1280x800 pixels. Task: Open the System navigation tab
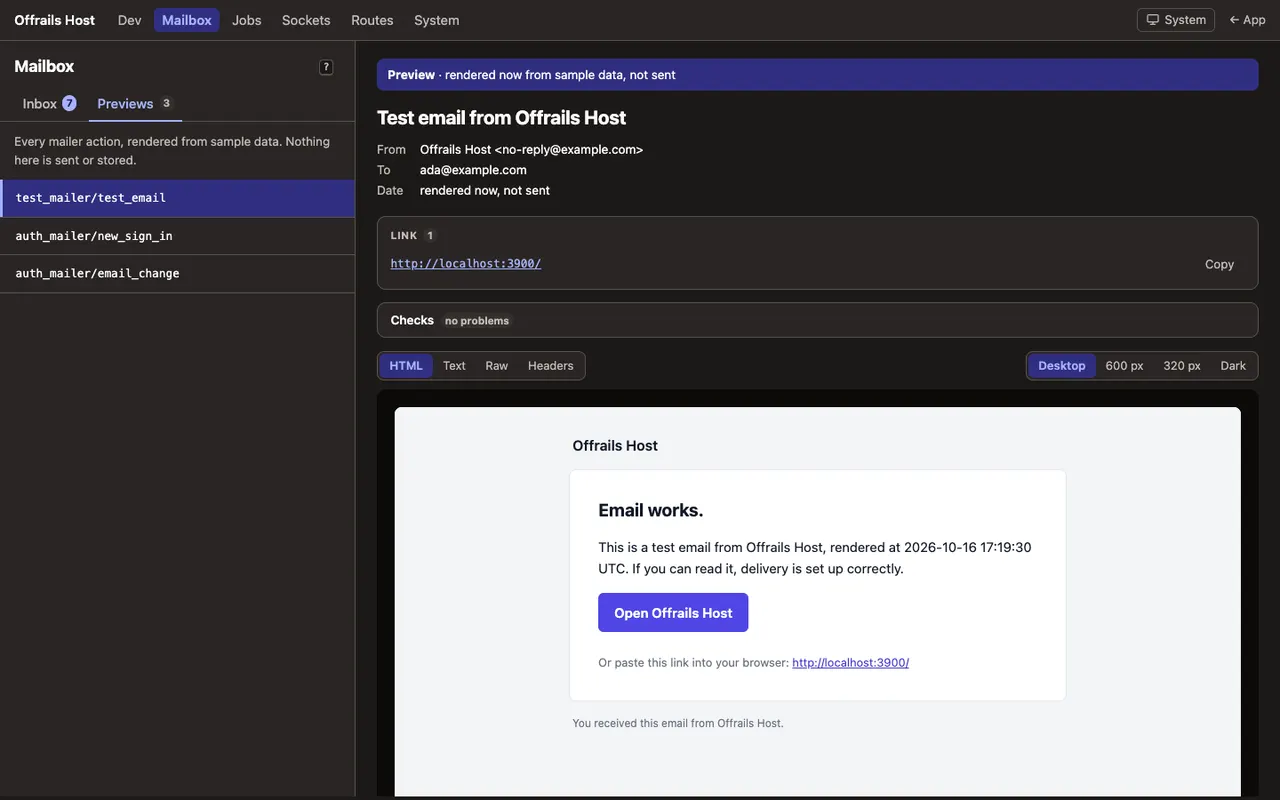click(x=437, y=20)
